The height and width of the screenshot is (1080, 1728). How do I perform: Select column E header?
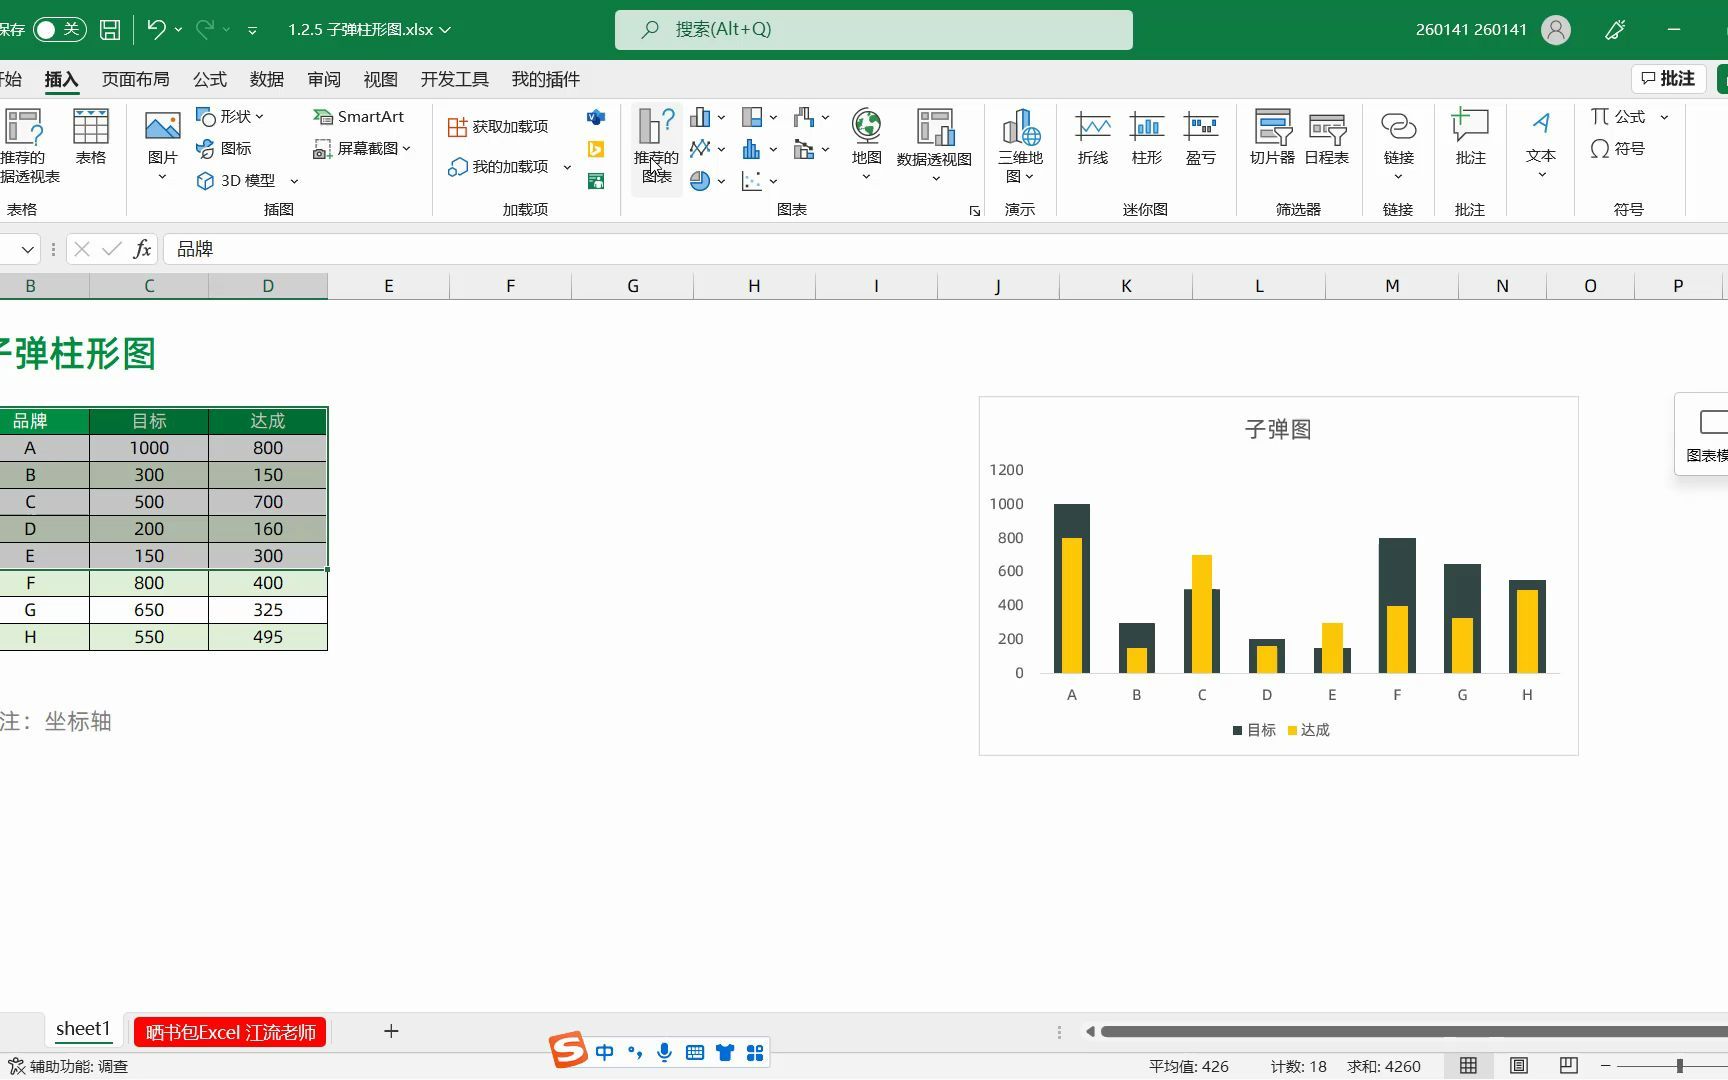[x=388, y=286]
